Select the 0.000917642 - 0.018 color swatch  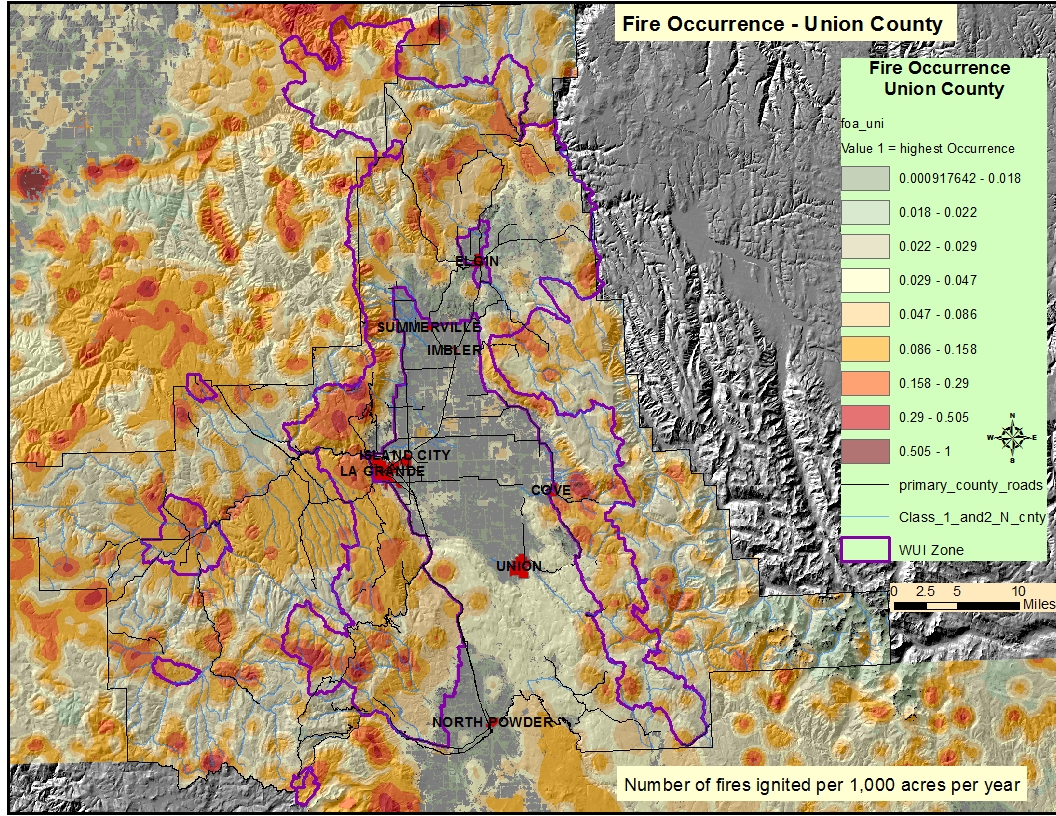[x=865, y=178]
